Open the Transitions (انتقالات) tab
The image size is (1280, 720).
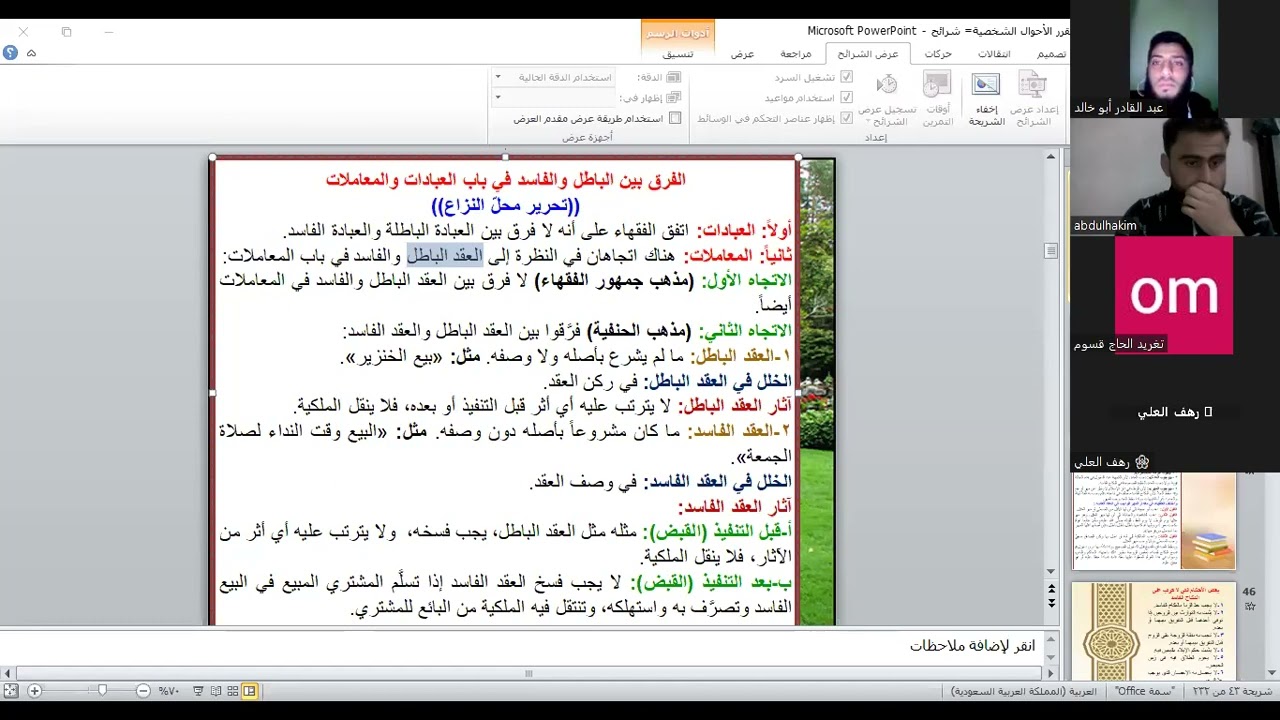point(994,54)
